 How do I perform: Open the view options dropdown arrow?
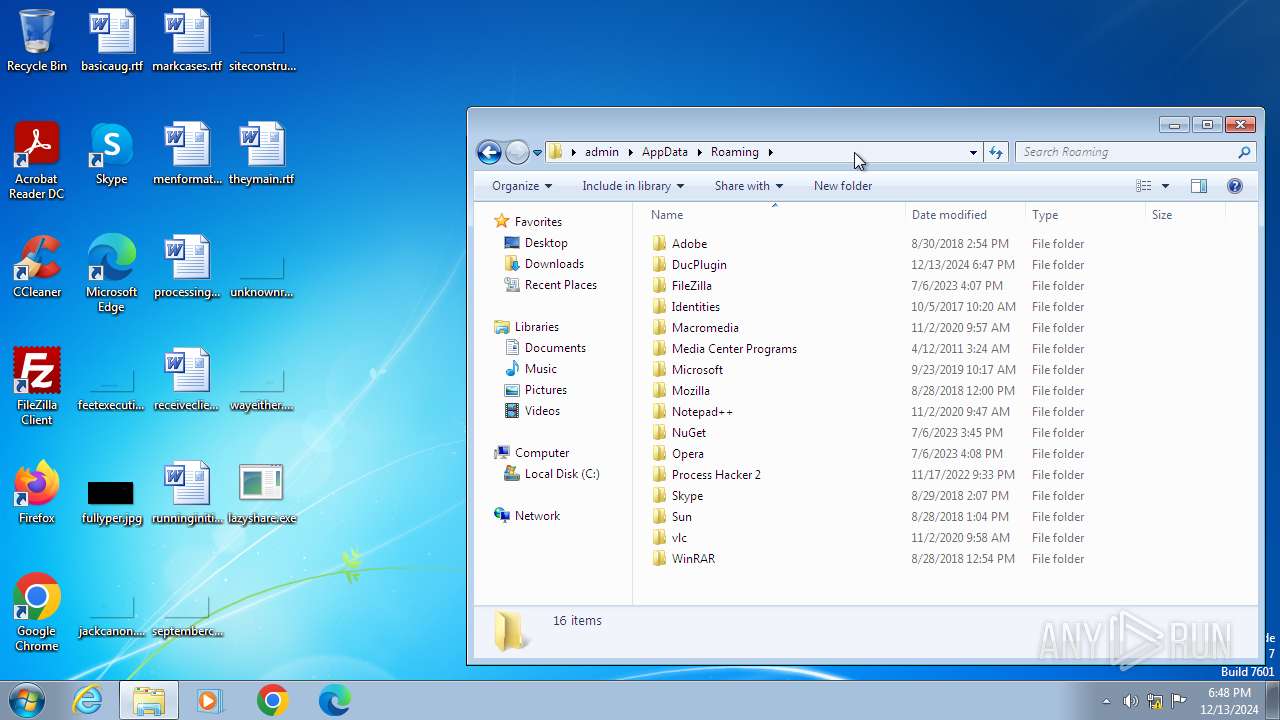click(x=1165, y=186)
